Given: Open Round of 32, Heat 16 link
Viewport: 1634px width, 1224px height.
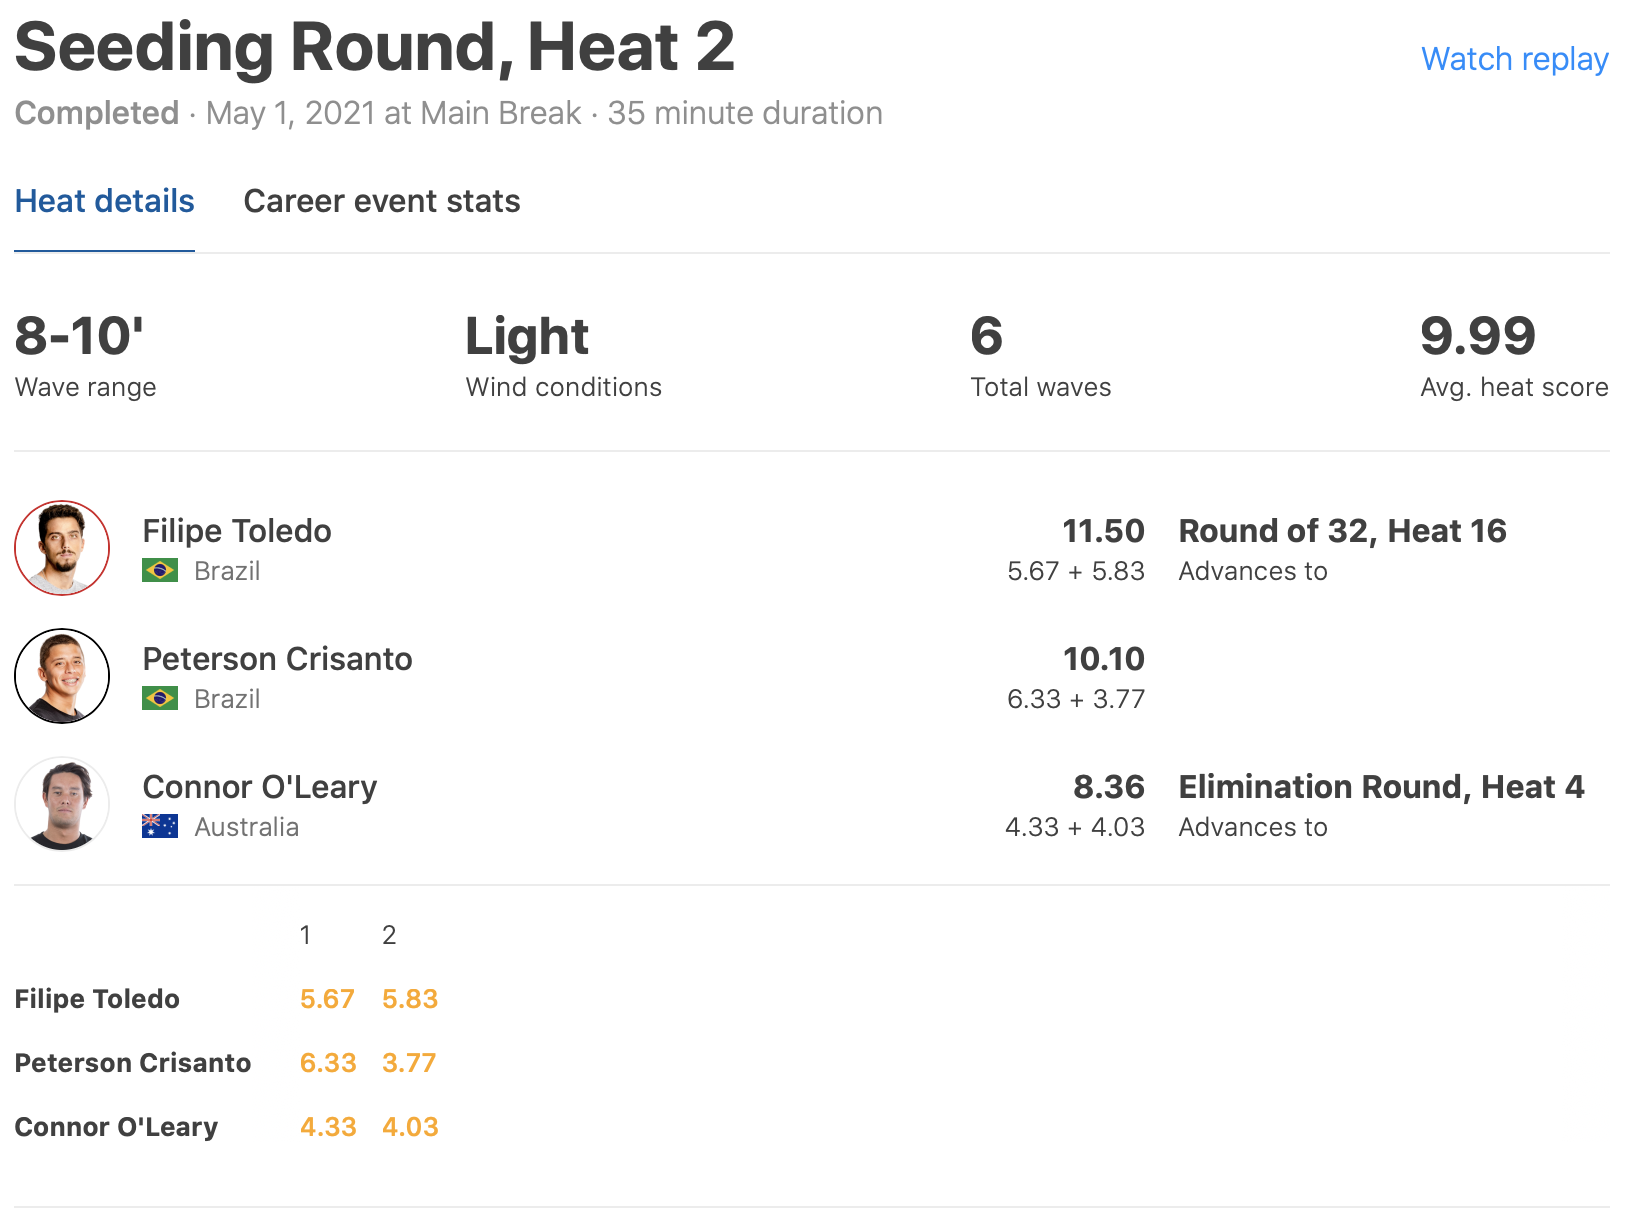Looking at the screenshot, I should click(1342, 531).
